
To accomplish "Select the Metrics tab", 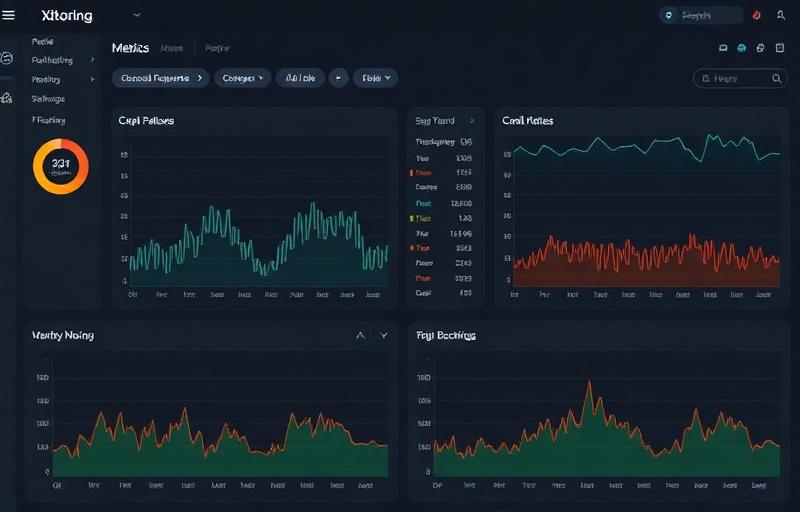I will (x=130, y=48).
